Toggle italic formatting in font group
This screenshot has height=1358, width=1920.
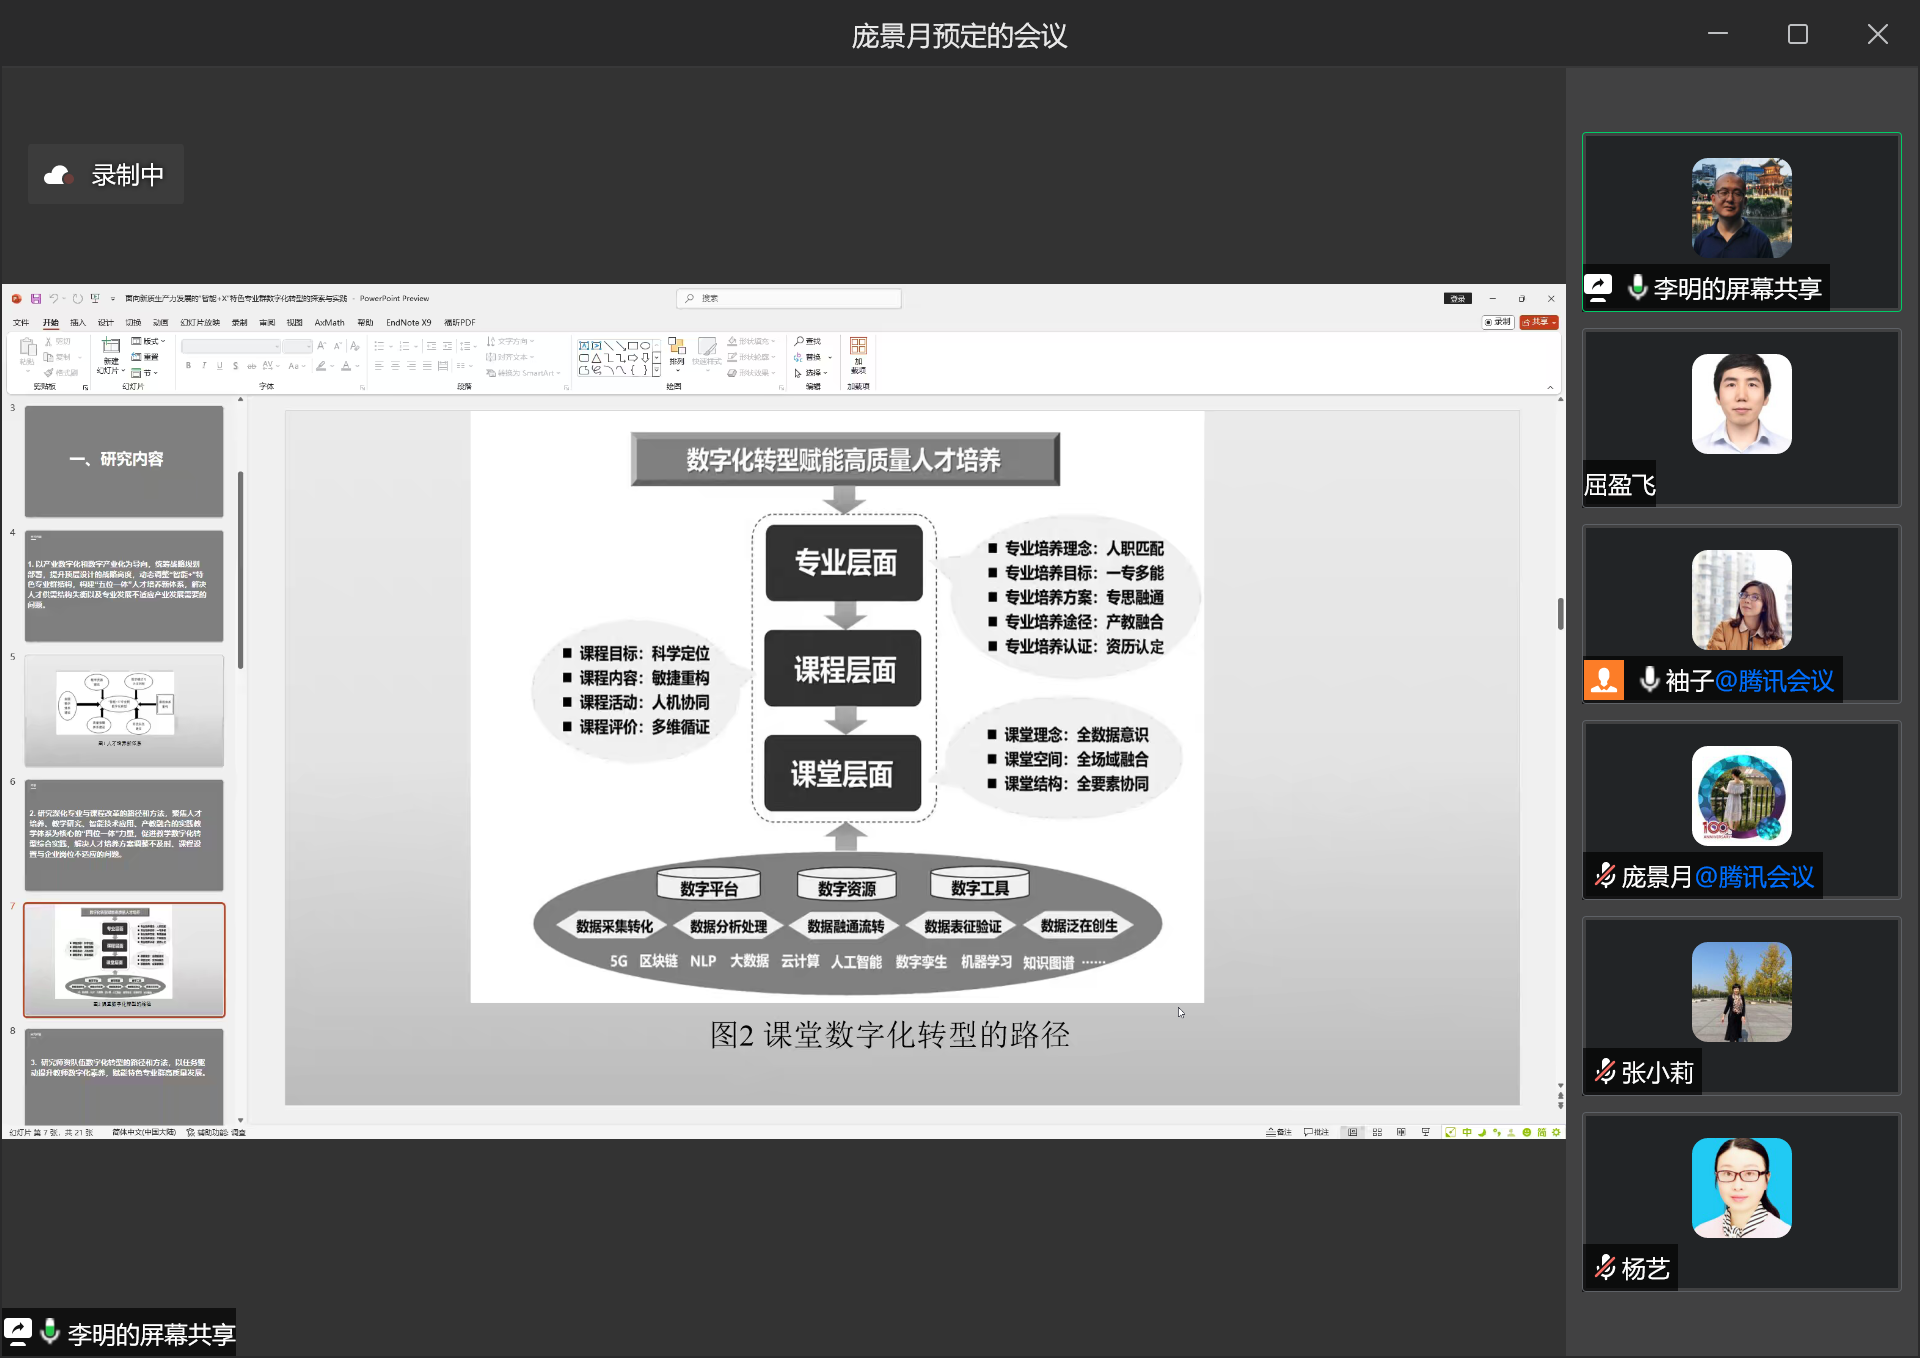pyautogui.click(x=204, y=366)
